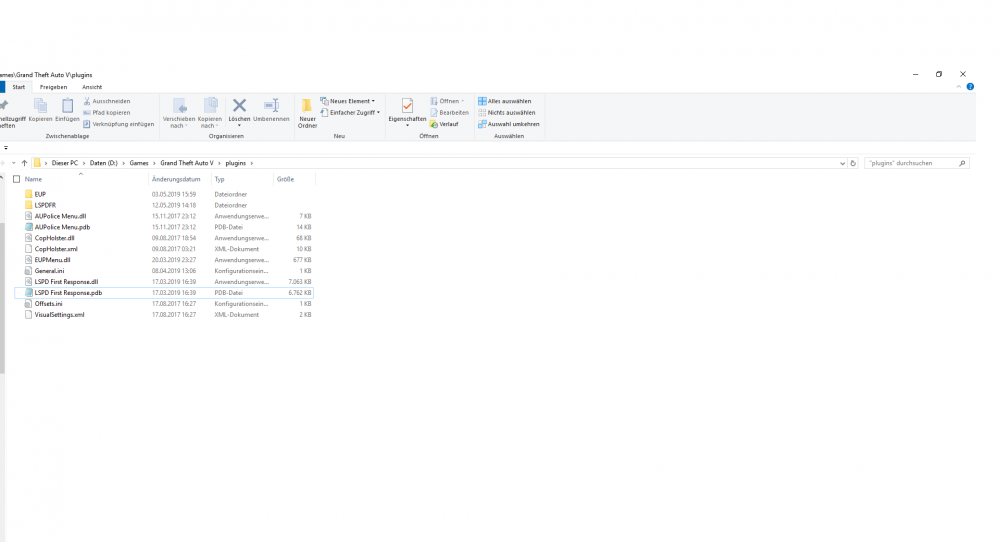Select the CopHolster.xml file

click(56, 249)
